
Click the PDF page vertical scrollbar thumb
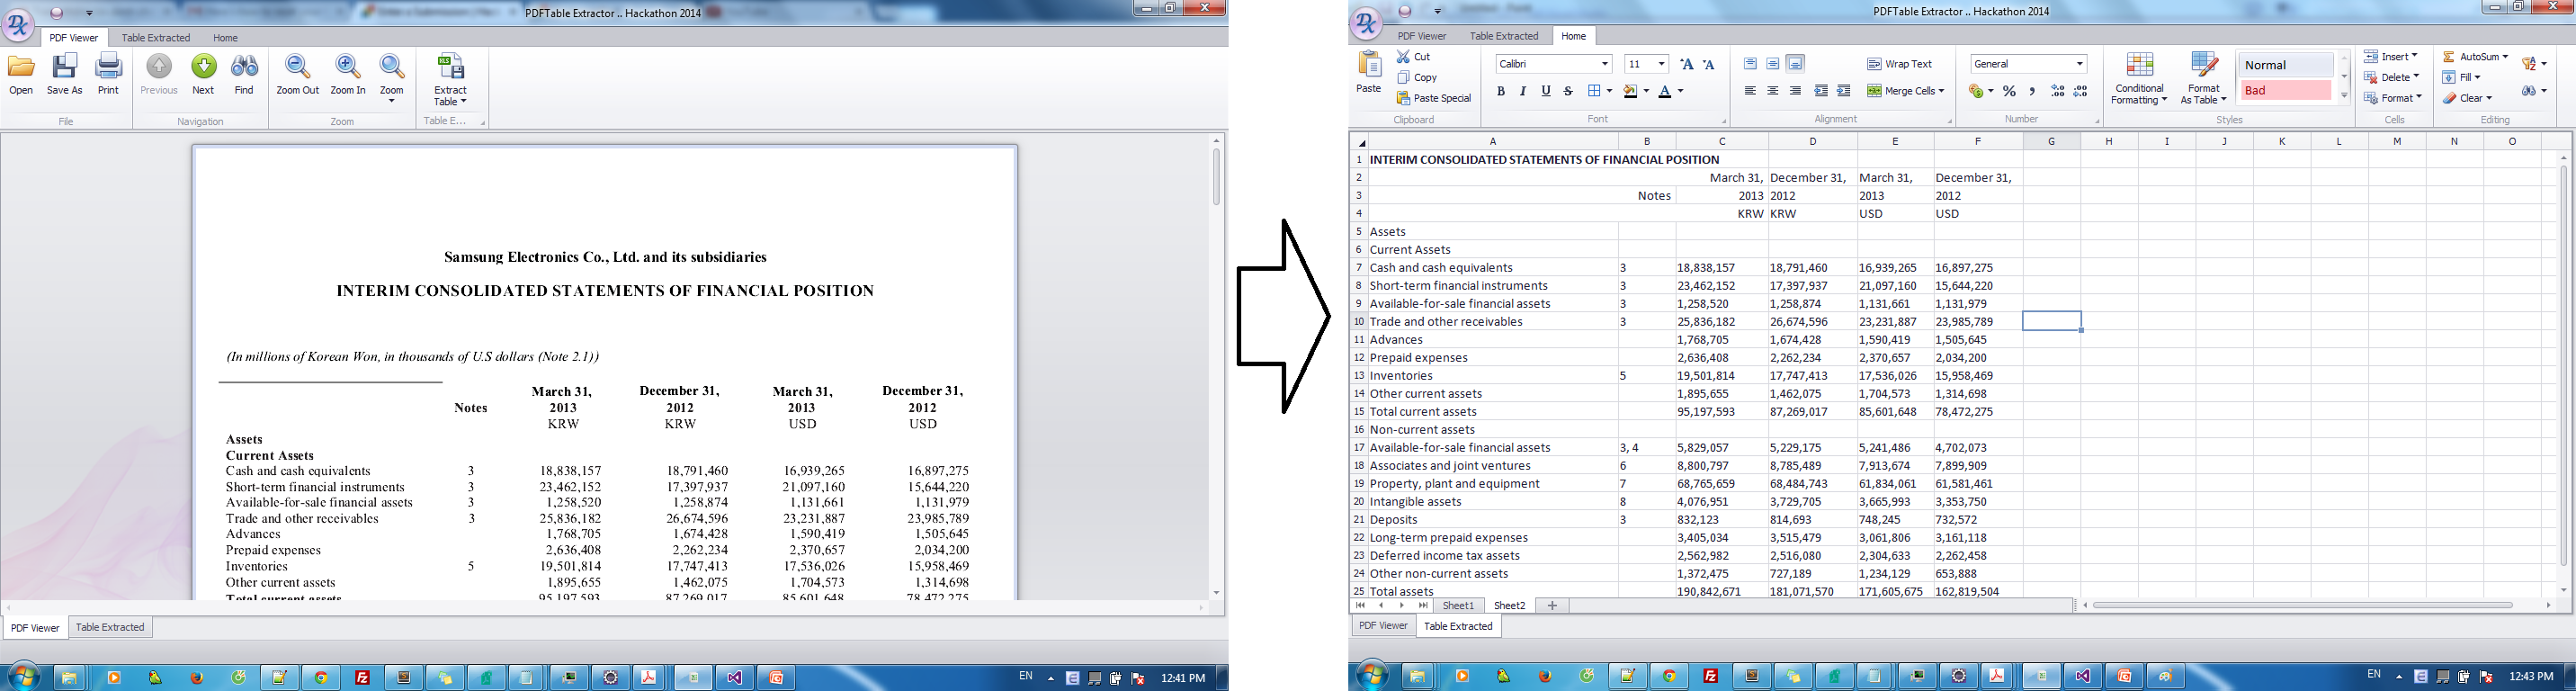[1216, 177]
